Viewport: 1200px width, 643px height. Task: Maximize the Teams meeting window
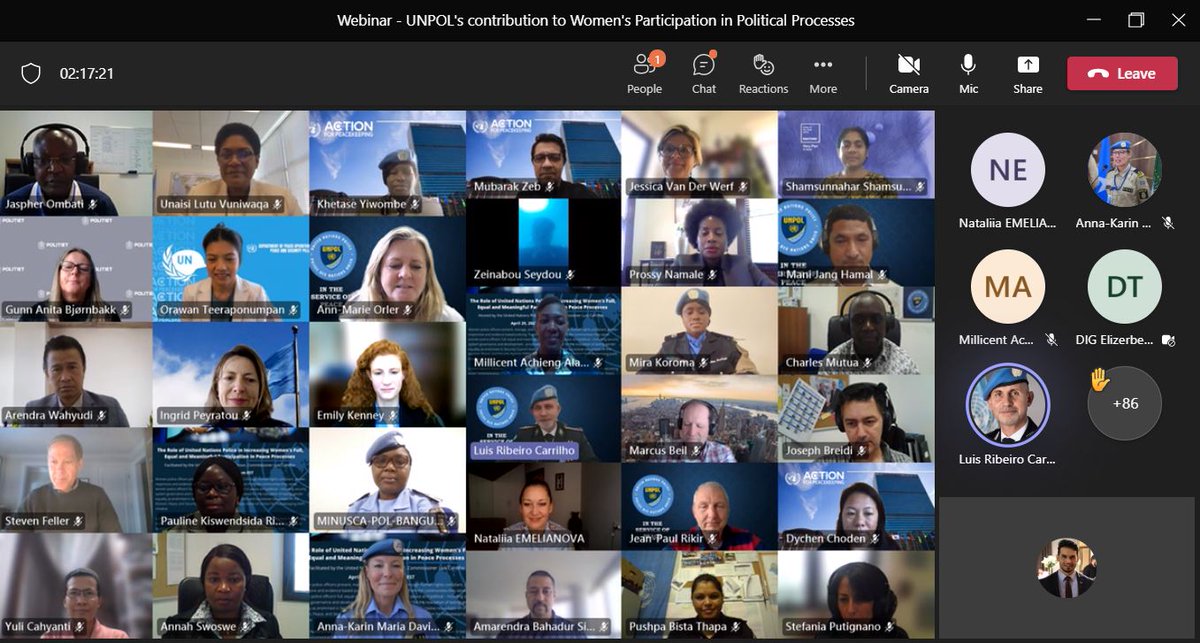1136,20
